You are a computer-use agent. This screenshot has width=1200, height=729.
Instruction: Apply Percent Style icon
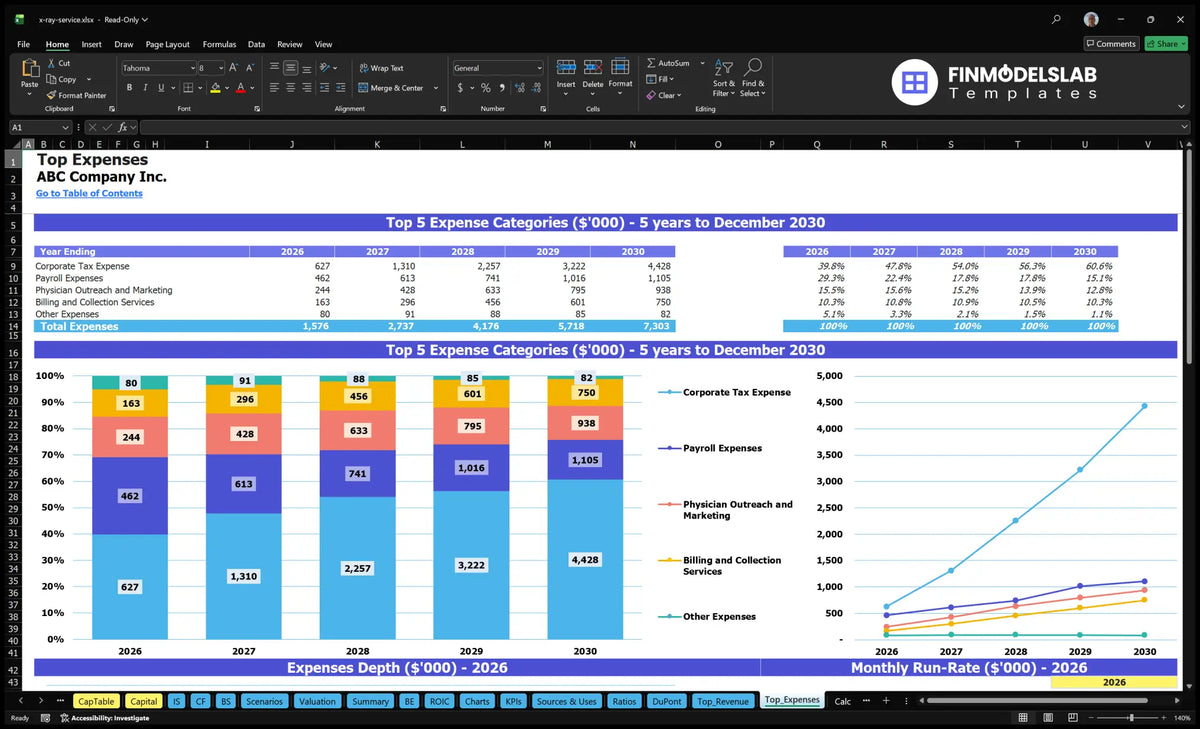pos(486,88)
